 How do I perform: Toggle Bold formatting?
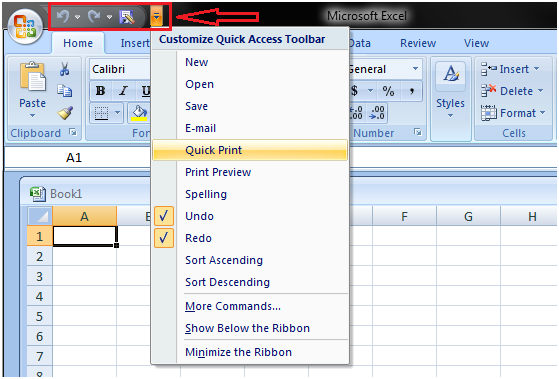pos(101,91)
